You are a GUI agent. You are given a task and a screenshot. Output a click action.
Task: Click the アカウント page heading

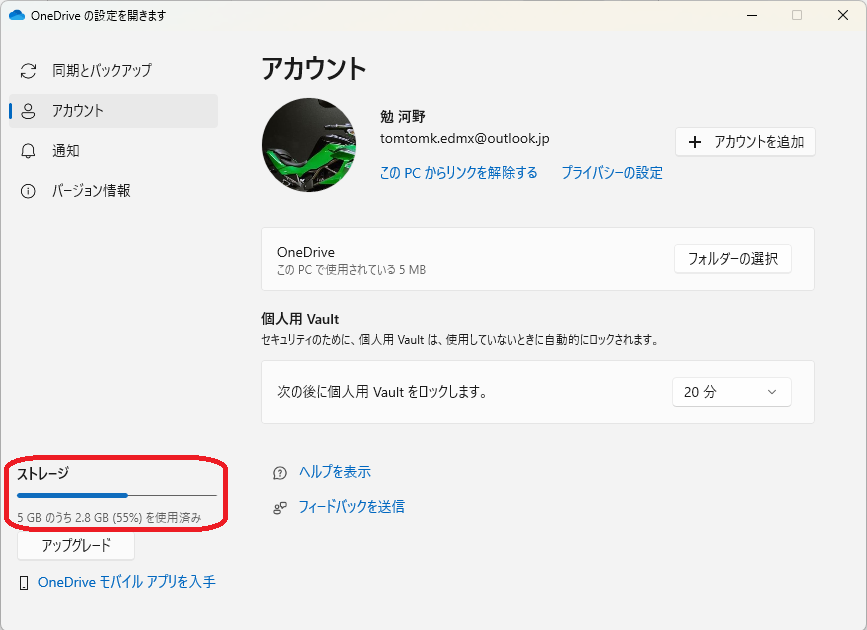314,69
